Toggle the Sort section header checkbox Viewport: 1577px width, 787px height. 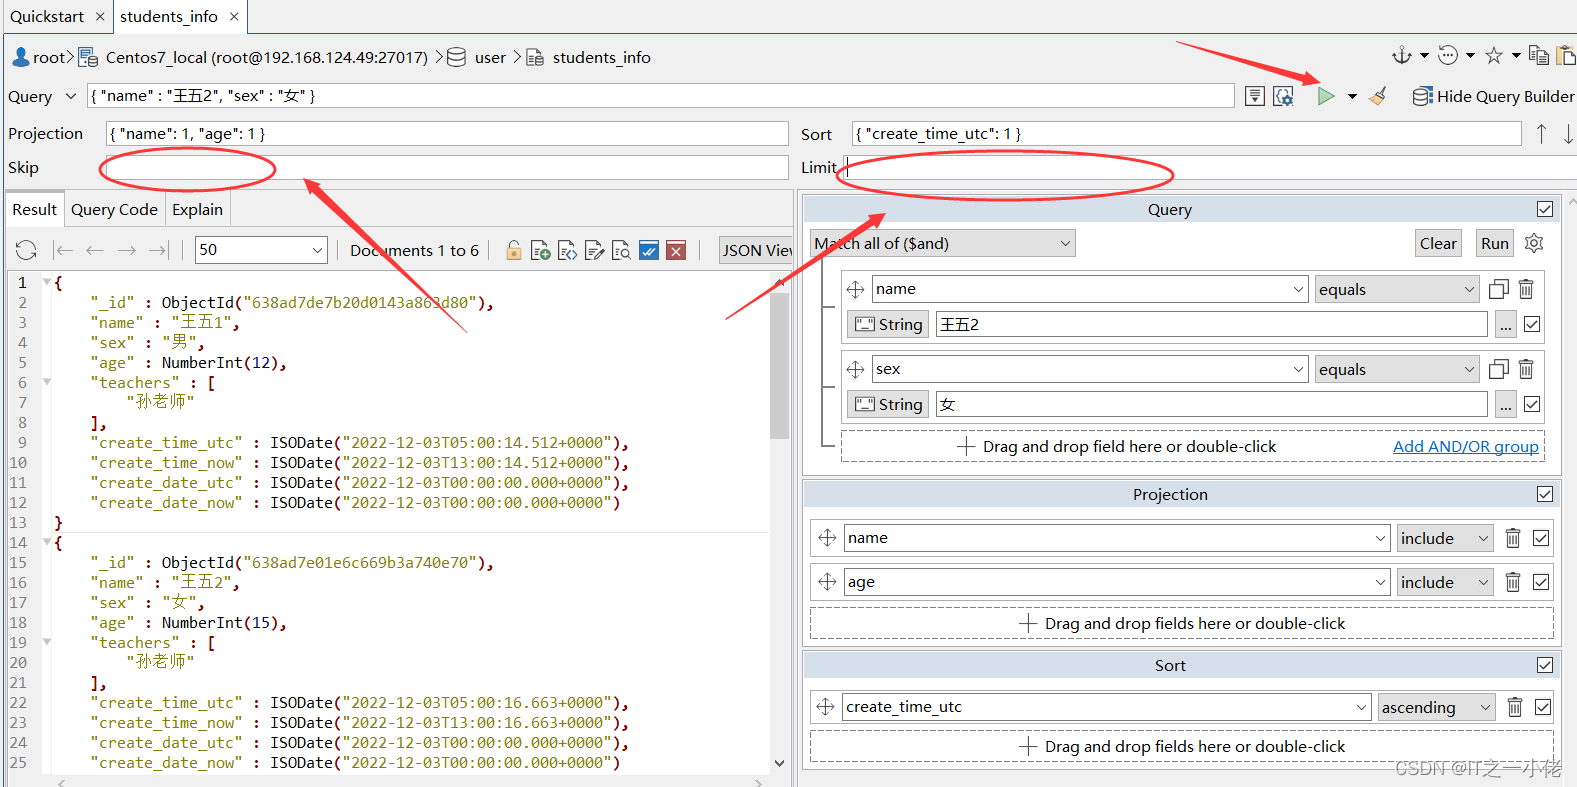(1545, 665)
